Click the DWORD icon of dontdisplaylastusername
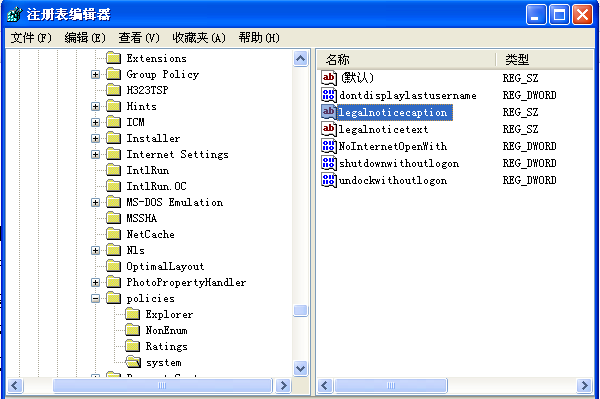 click(329, 95)
